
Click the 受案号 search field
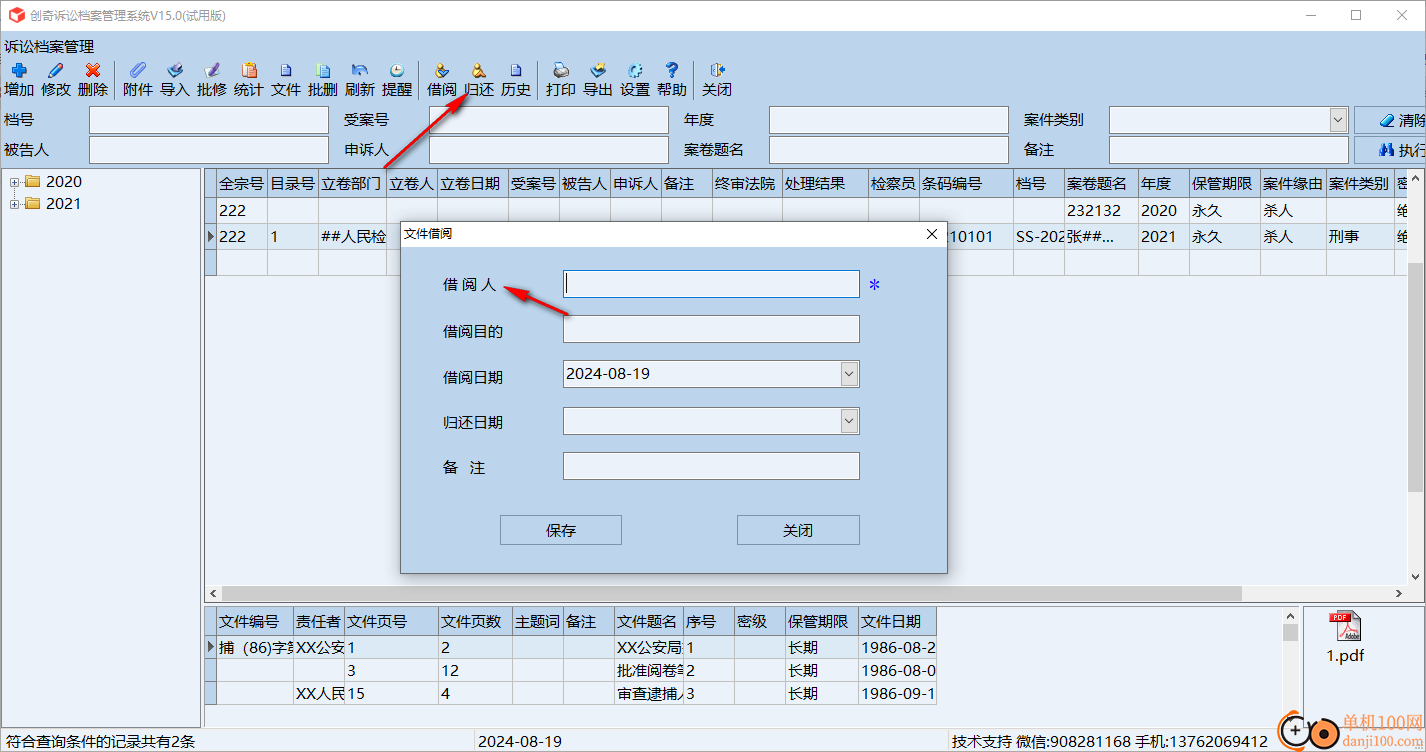[x=549, y=120]
